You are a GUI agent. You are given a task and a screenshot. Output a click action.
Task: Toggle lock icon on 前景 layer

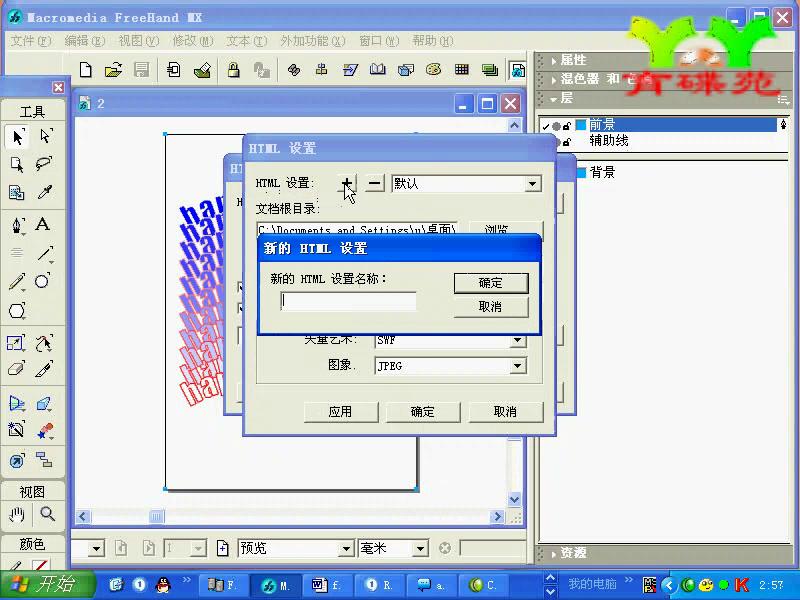(x=566, y=126)
